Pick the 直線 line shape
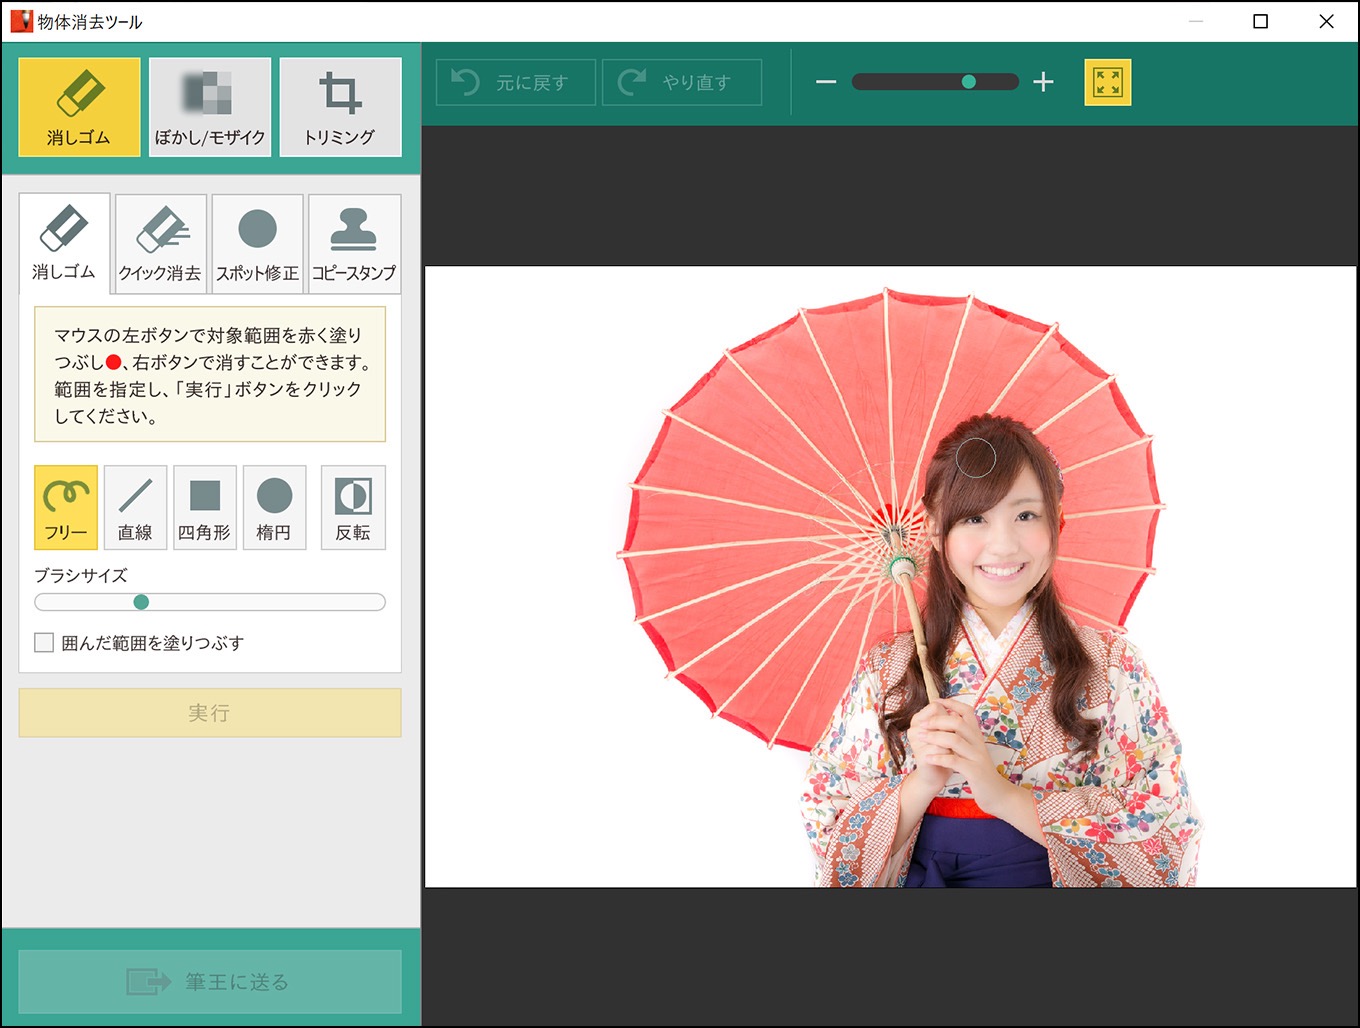The width and height of the screenshot is (1360, 1028). tap(135, 507)
